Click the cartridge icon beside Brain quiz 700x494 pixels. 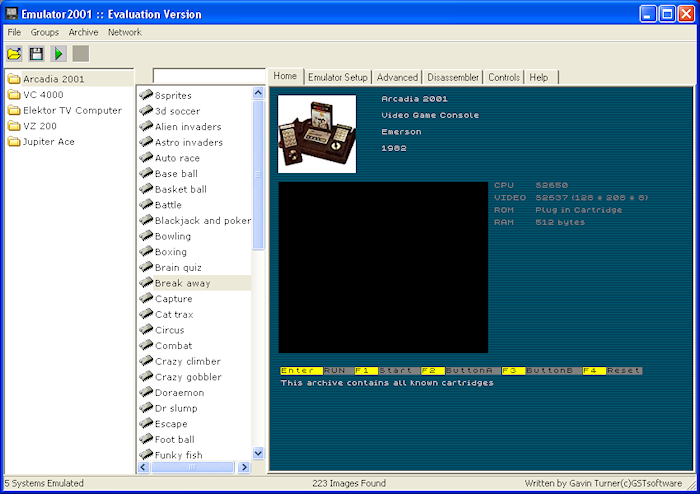coord(146,266)
